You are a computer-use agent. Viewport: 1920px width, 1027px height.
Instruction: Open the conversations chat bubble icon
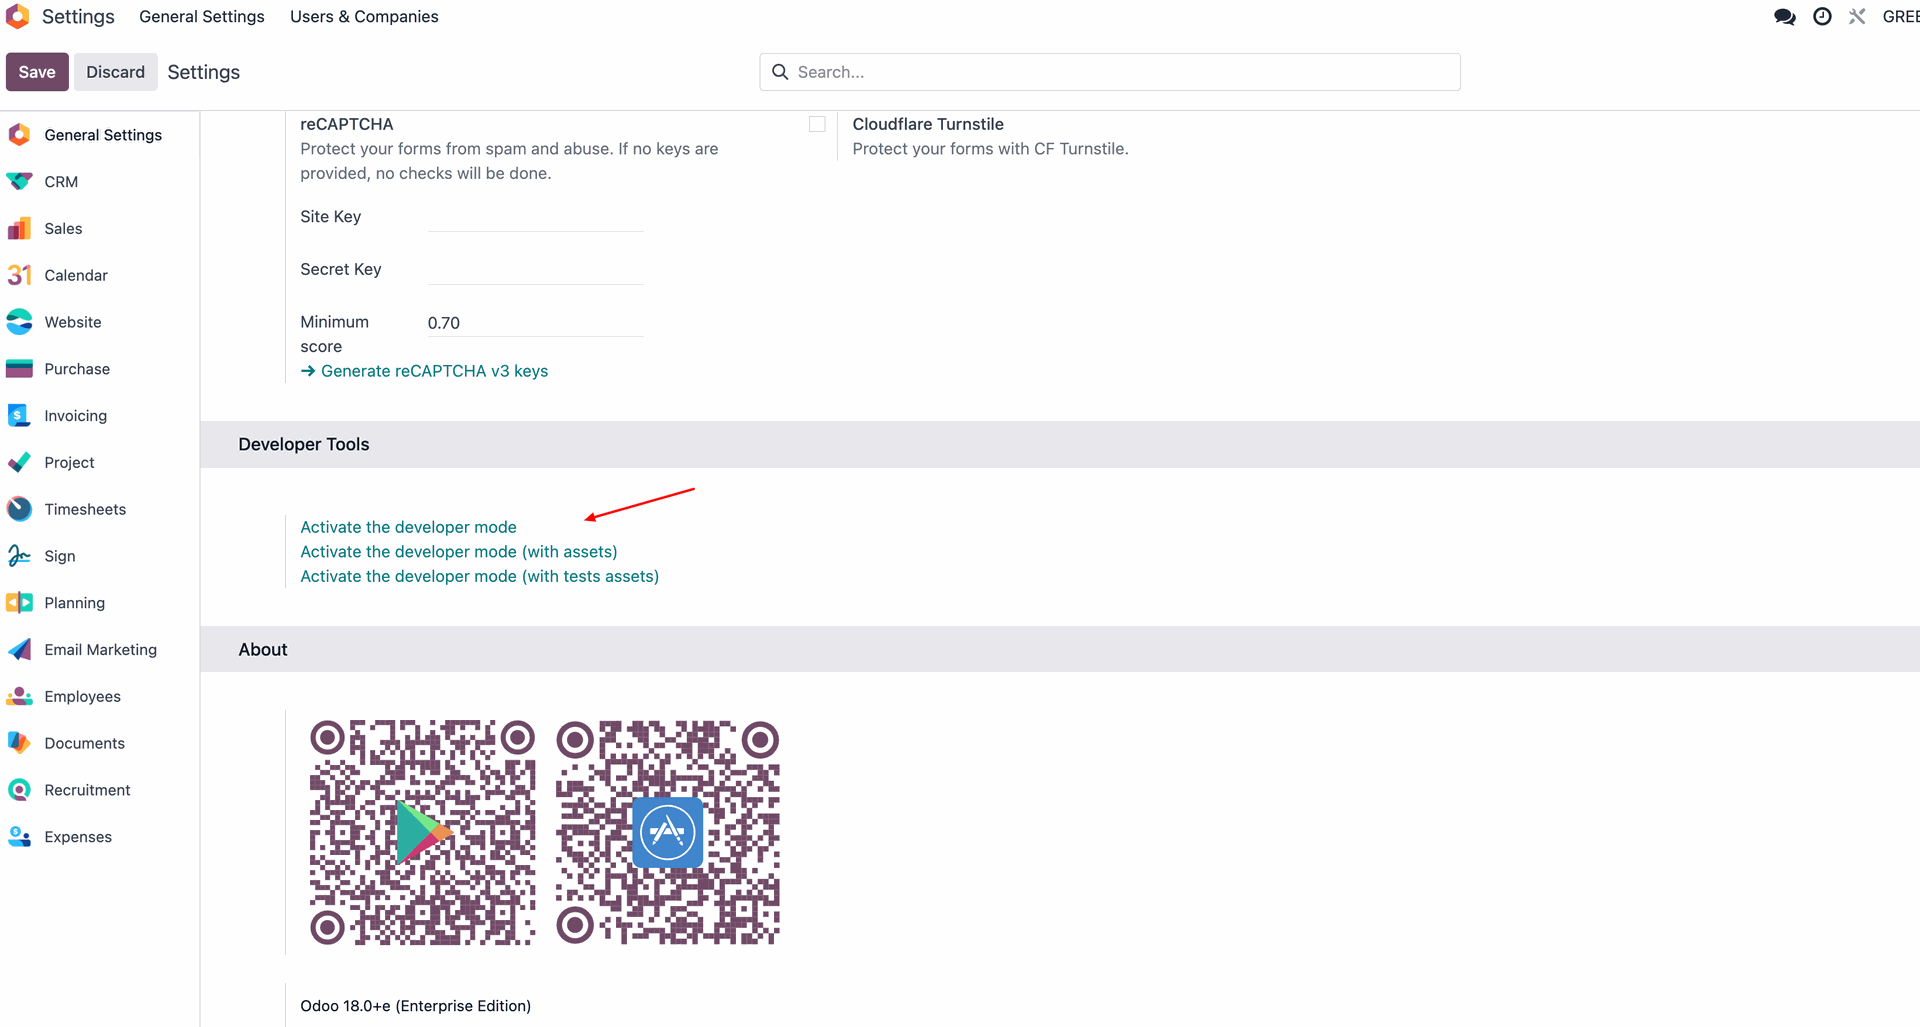point(1785,17)
